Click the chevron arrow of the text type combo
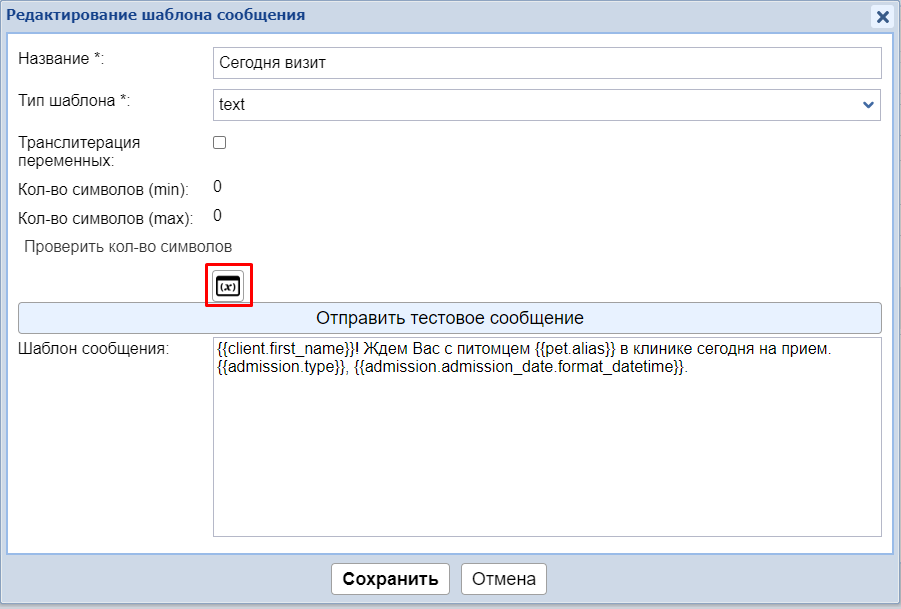Viewport: 901px width, 609px height. [868, 104]
